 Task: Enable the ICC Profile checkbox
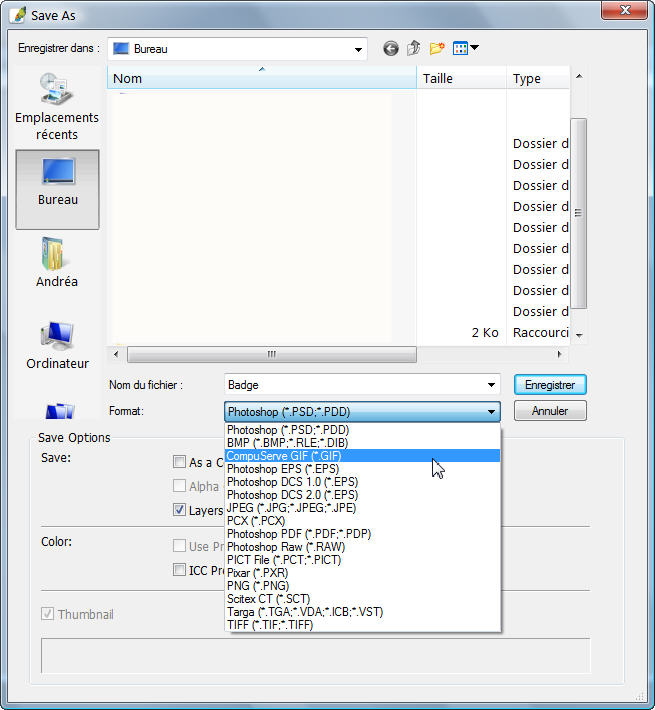tap(179, 570)
